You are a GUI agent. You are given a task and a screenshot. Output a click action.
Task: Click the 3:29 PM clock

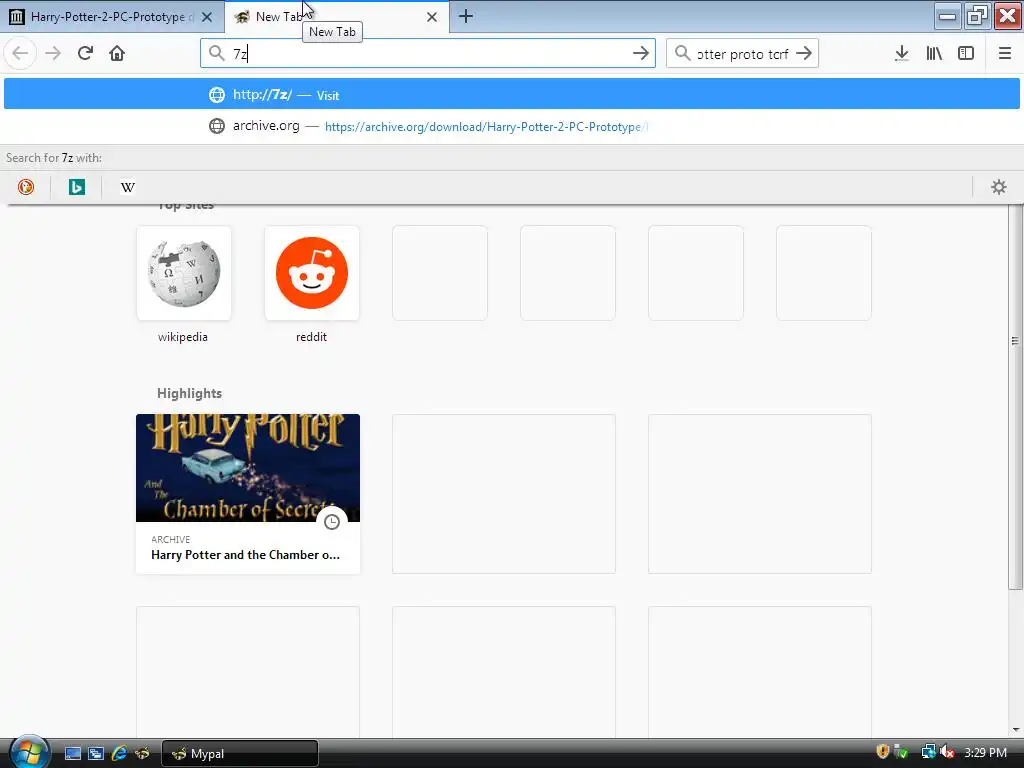tap(985, 752)
